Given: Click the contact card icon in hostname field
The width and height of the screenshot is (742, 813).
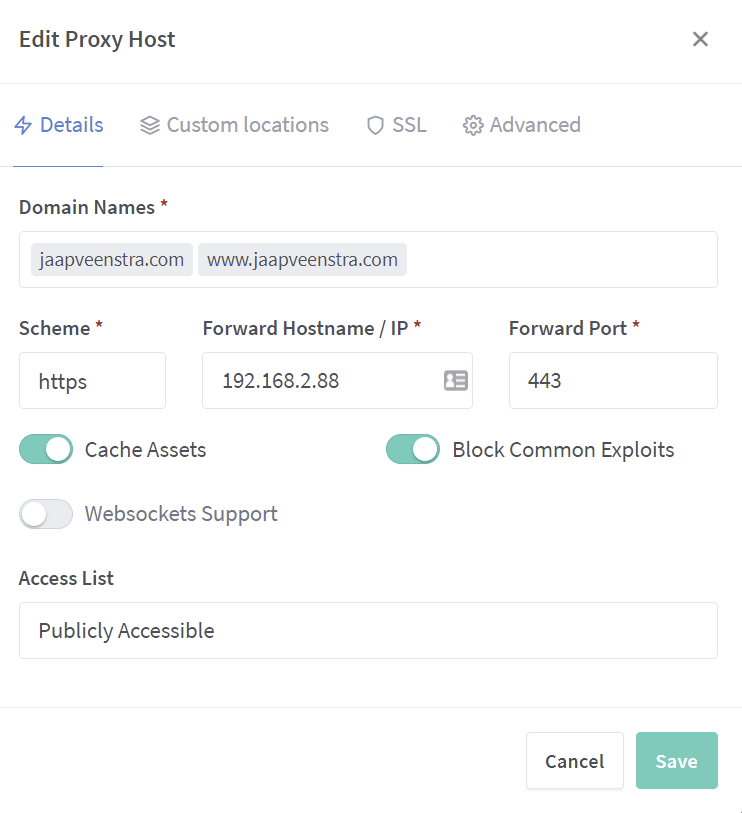Looking at the screenshot, I should (455, 381).
